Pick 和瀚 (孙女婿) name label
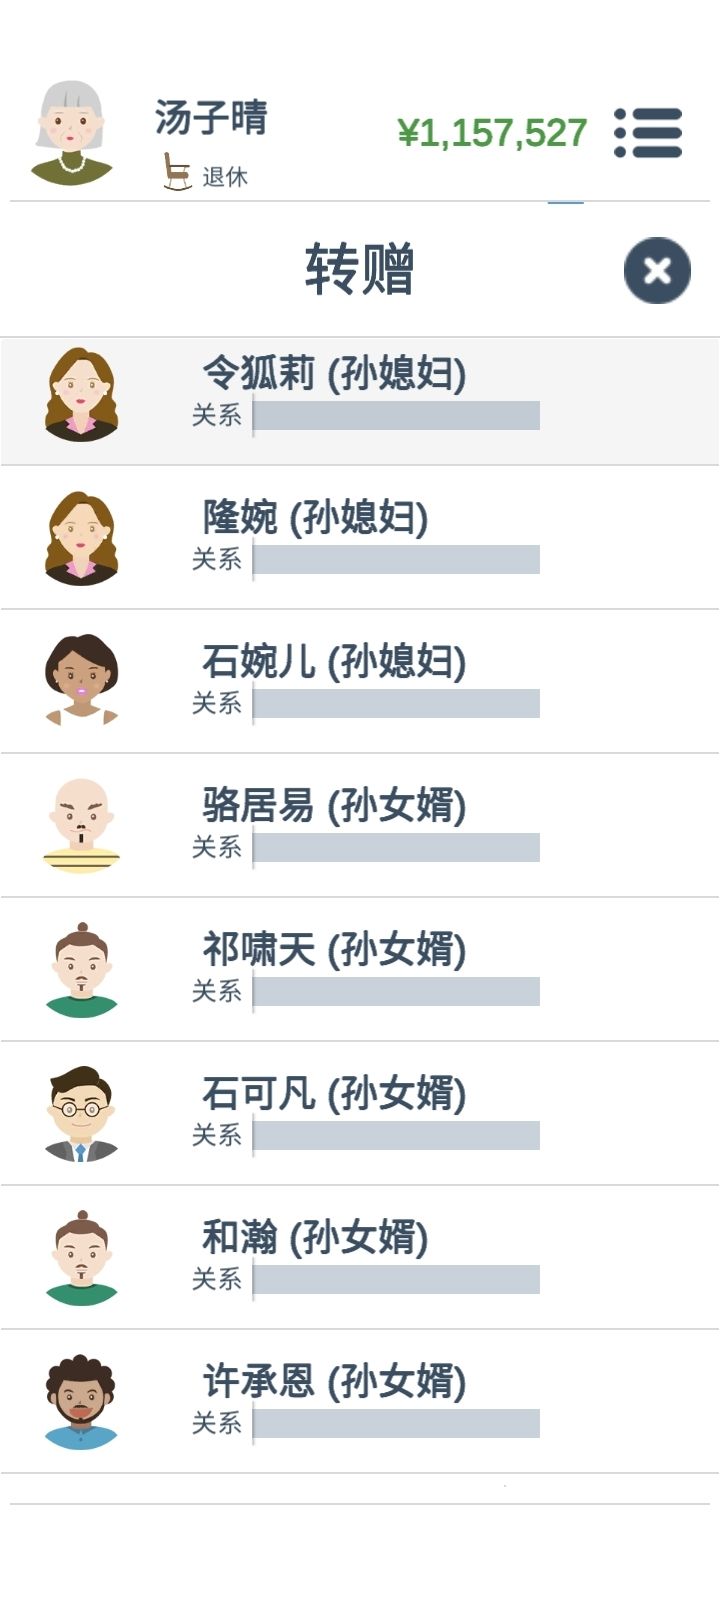Image resolution: width=720 pixels, height=1600 pixels. (315, 1237)
